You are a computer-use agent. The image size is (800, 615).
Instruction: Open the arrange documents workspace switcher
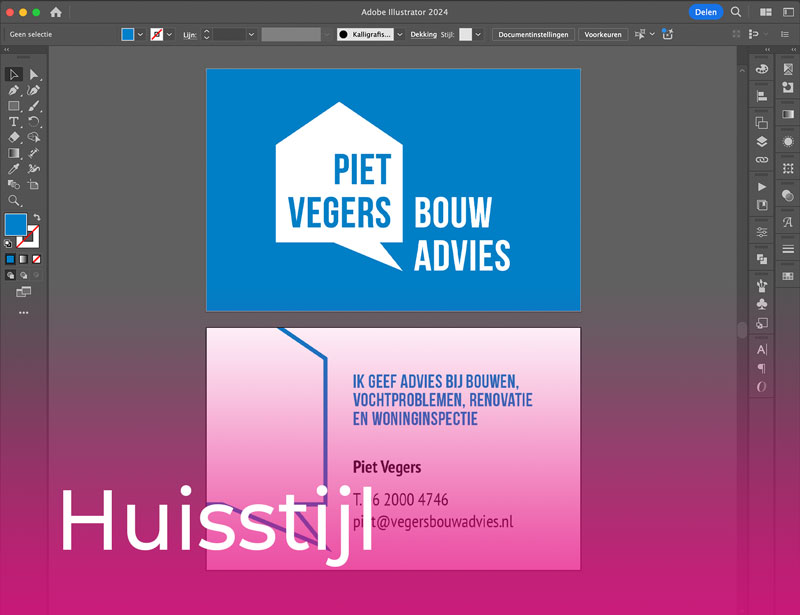click(766, 12)
